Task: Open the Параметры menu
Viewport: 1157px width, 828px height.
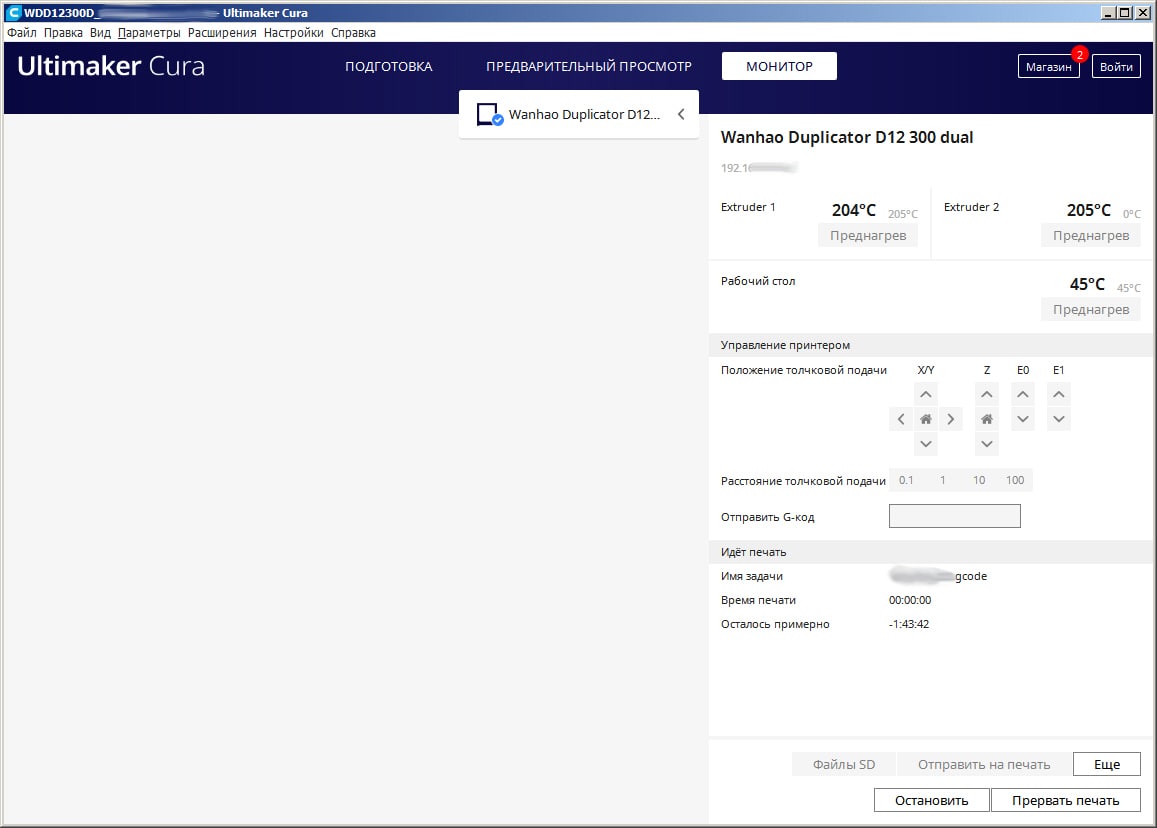Action: point(149,32)
